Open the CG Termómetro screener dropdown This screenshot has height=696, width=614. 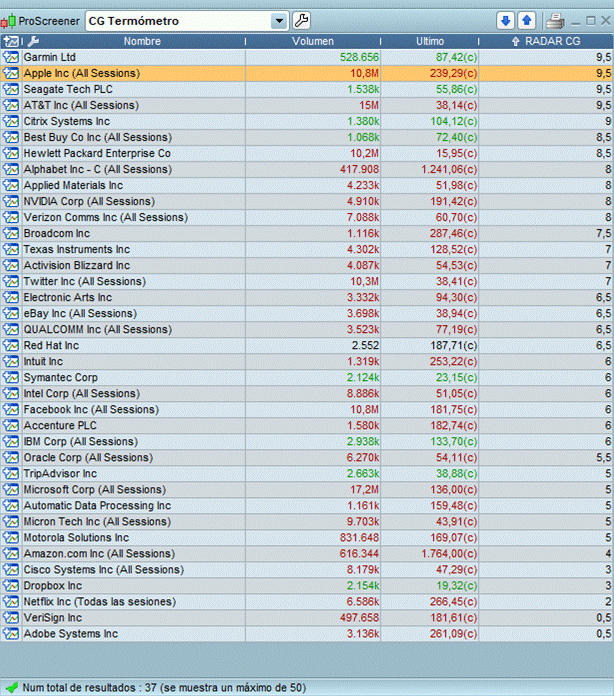click(278, 21)
